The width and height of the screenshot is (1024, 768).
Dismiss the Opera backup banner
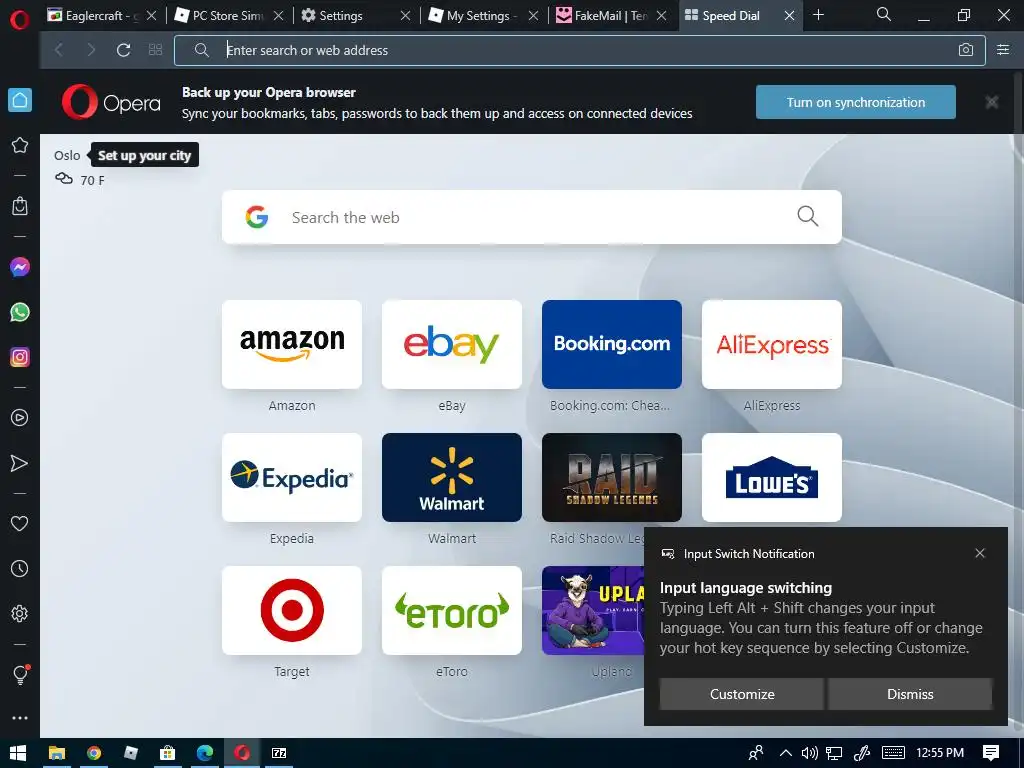click(x=992, y=102)
